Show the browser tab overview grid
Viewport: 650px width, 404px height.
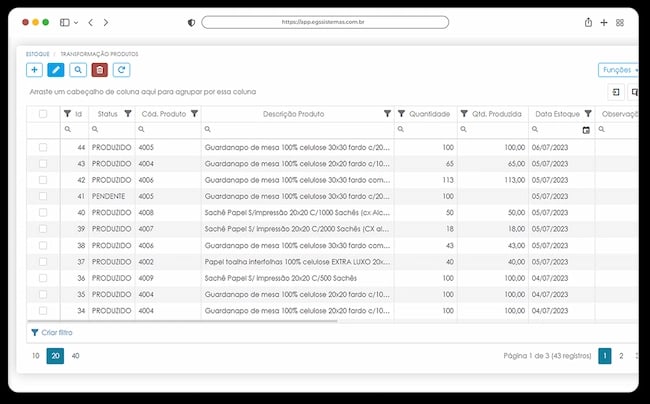[620, 23]
